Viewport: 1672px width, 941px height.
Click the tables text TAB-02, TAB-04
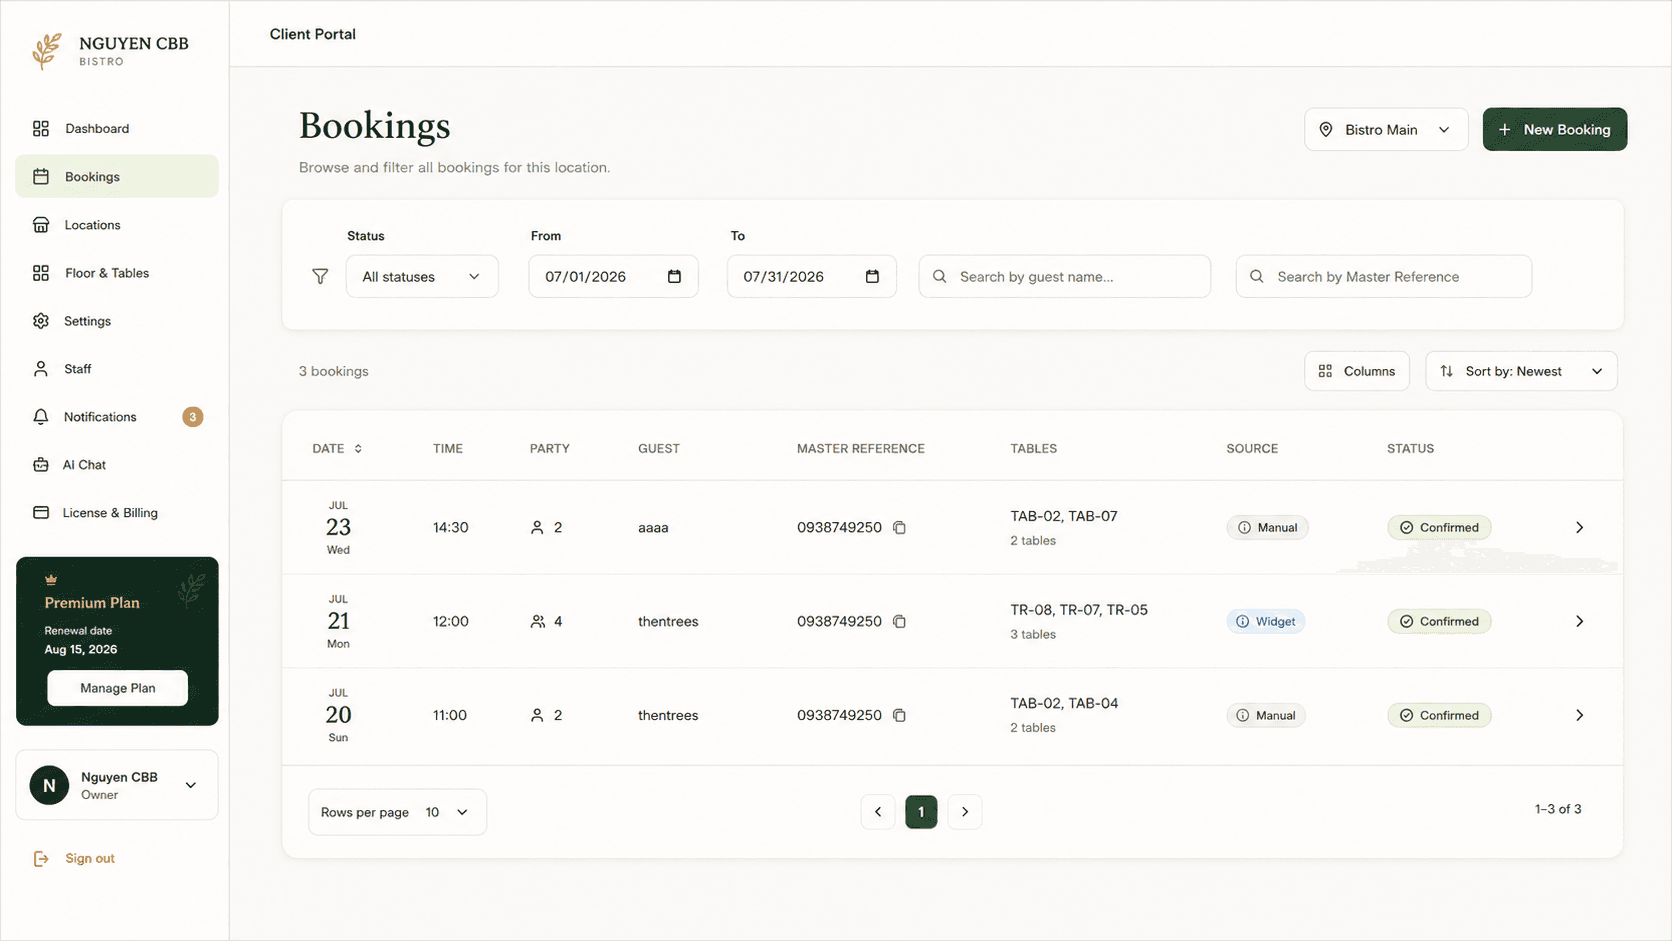point(1064,704)
